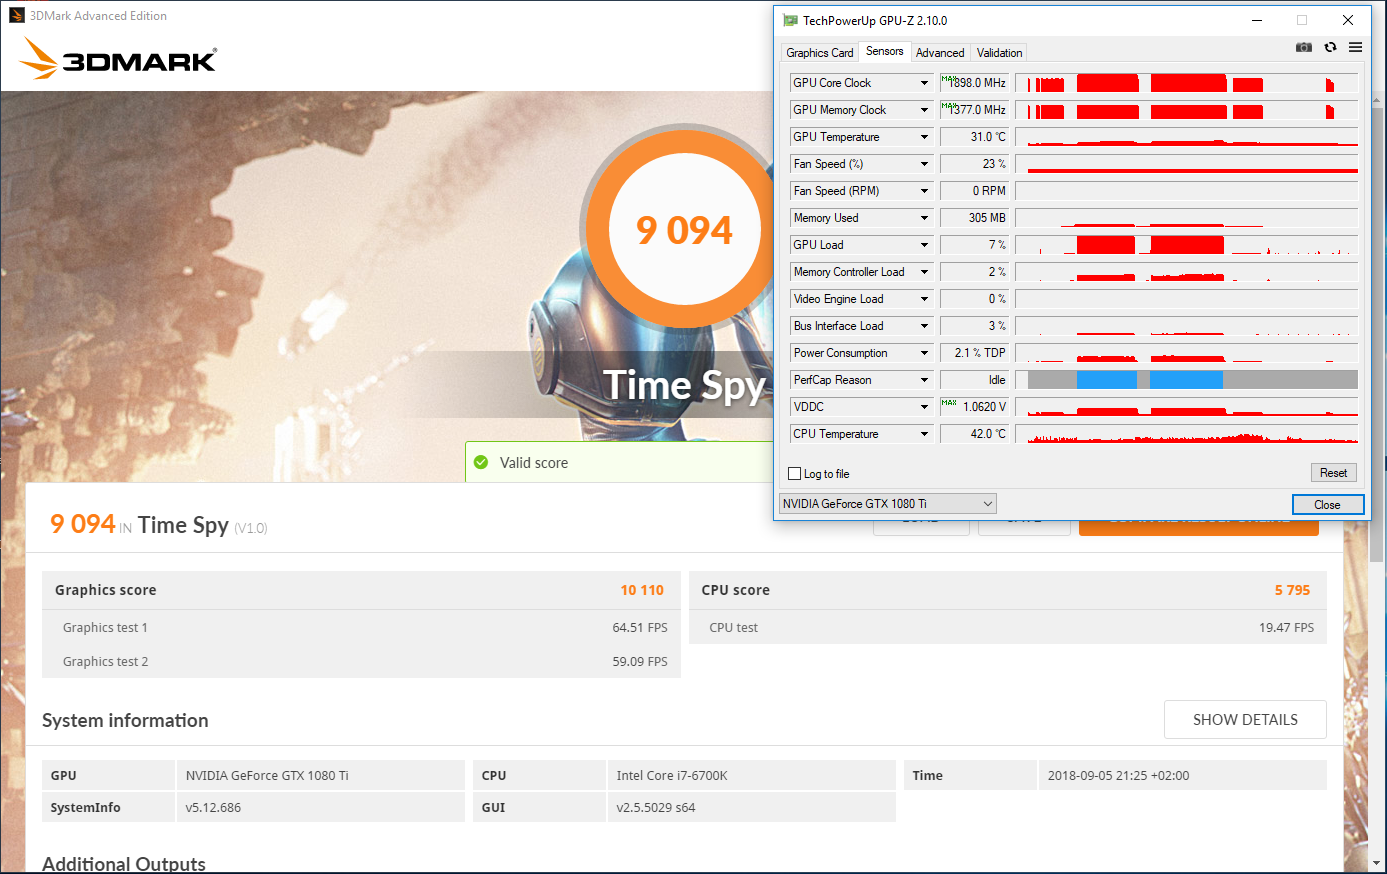This screenshot has width=1387, height=874.
Task: Click the GPU Core Clock history graph
Action: click(1186, 83)
